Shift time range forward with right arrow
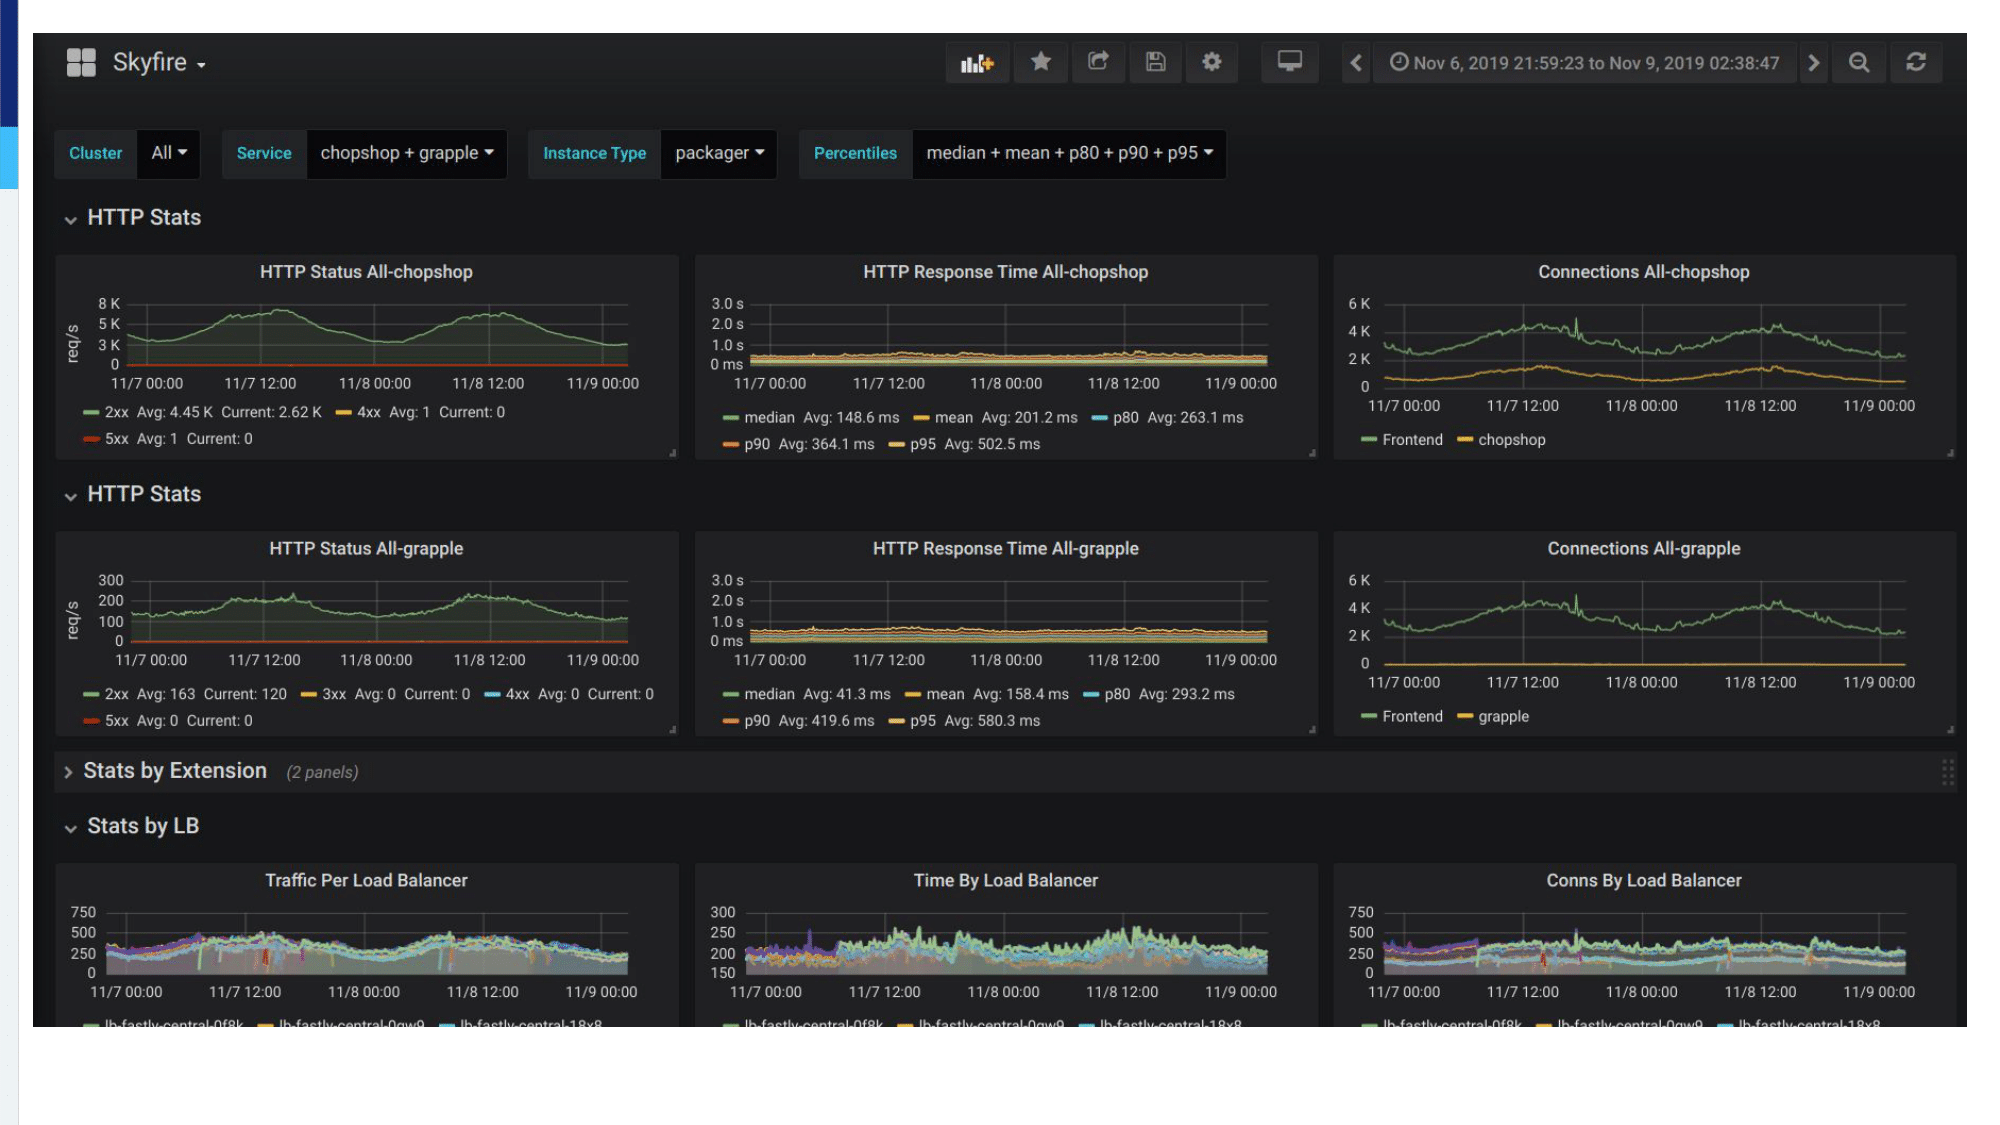Viewport: 2000px width, 1125px height. pyautogui.click(x=1814, y=63)
